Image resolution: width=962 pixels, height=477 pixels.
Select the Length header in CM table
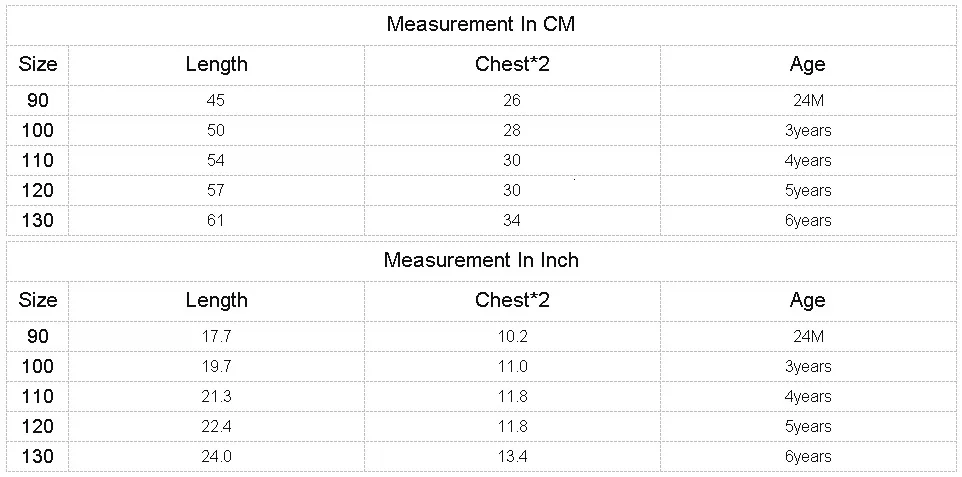(x=217, y=64)
